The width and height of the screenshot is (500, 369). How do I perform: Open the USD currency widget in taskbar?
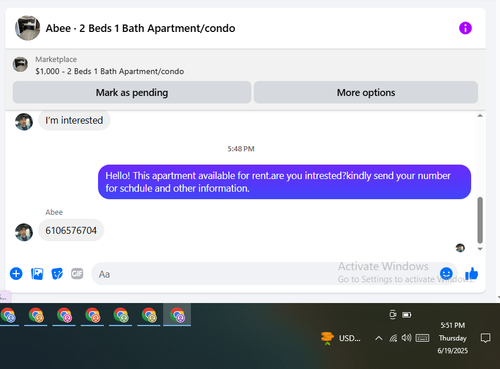coord(341,338)
